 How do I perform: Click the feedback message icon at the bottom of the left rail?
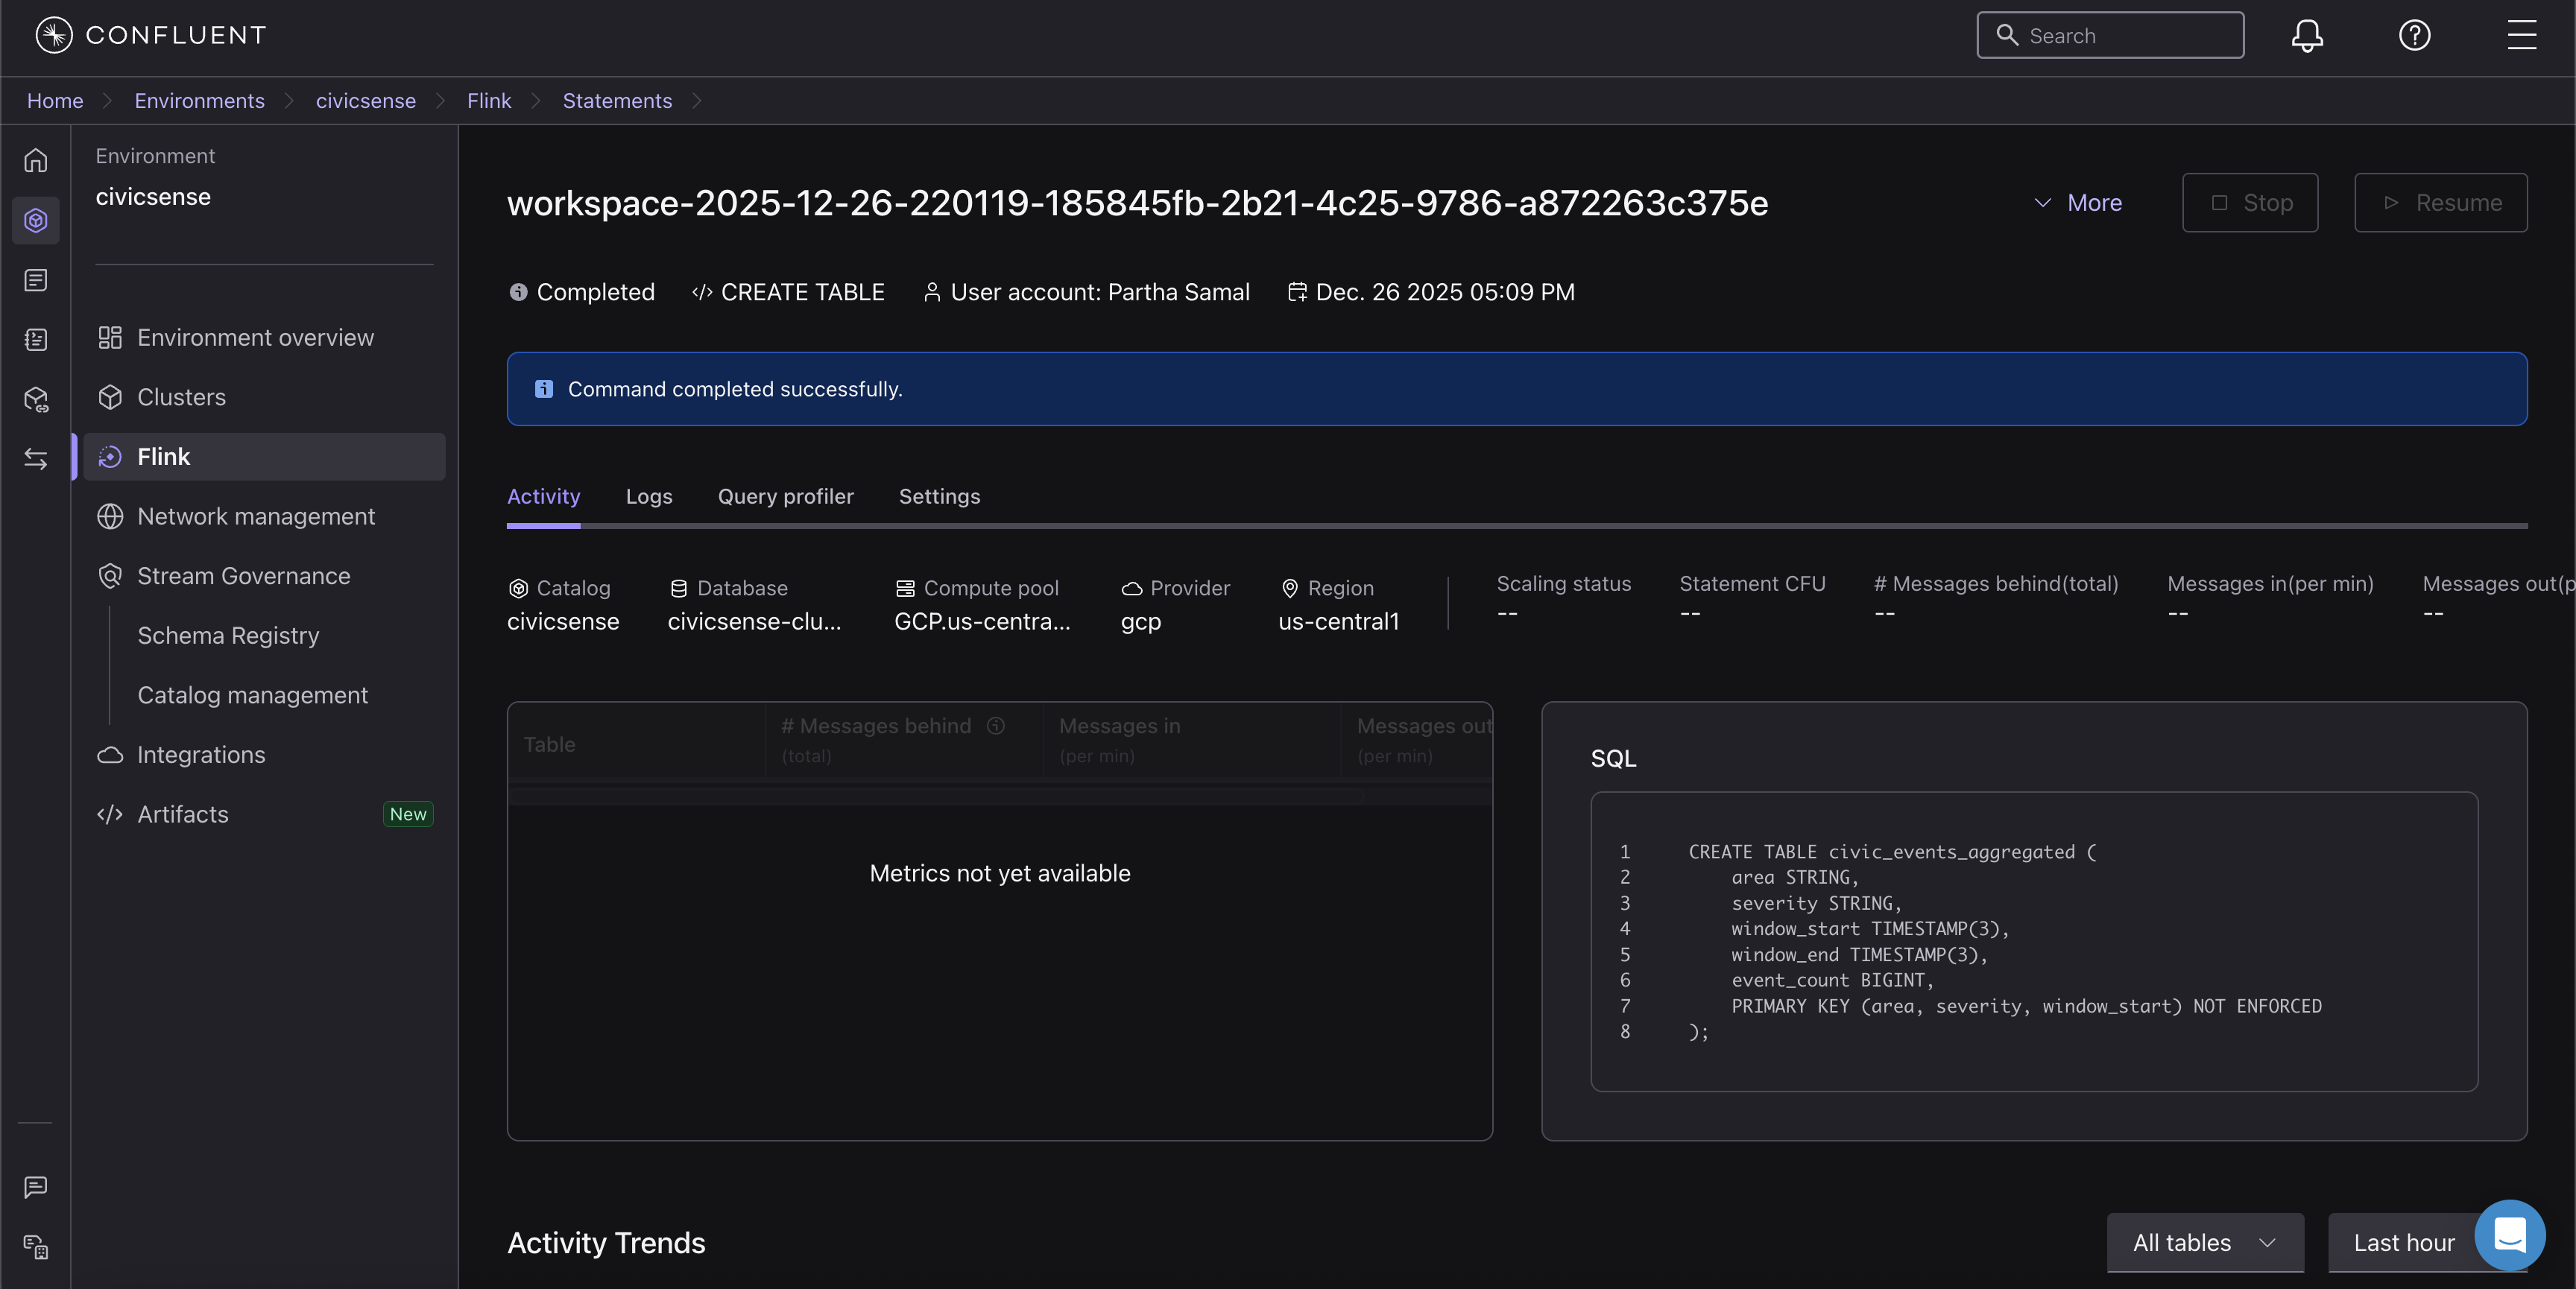(36, 1187)
